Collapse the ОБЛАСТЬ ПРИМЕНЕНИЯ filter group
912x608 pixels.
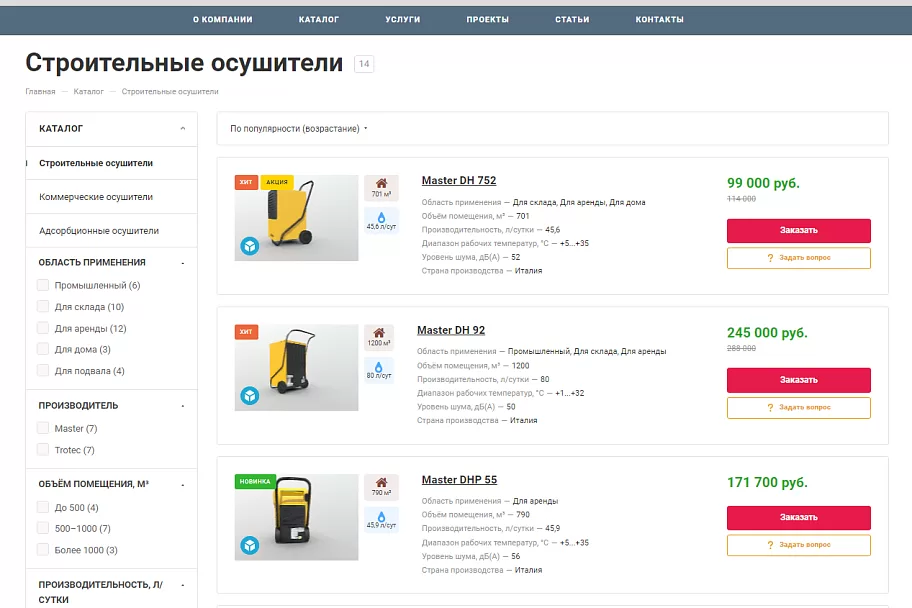(183, 263)
